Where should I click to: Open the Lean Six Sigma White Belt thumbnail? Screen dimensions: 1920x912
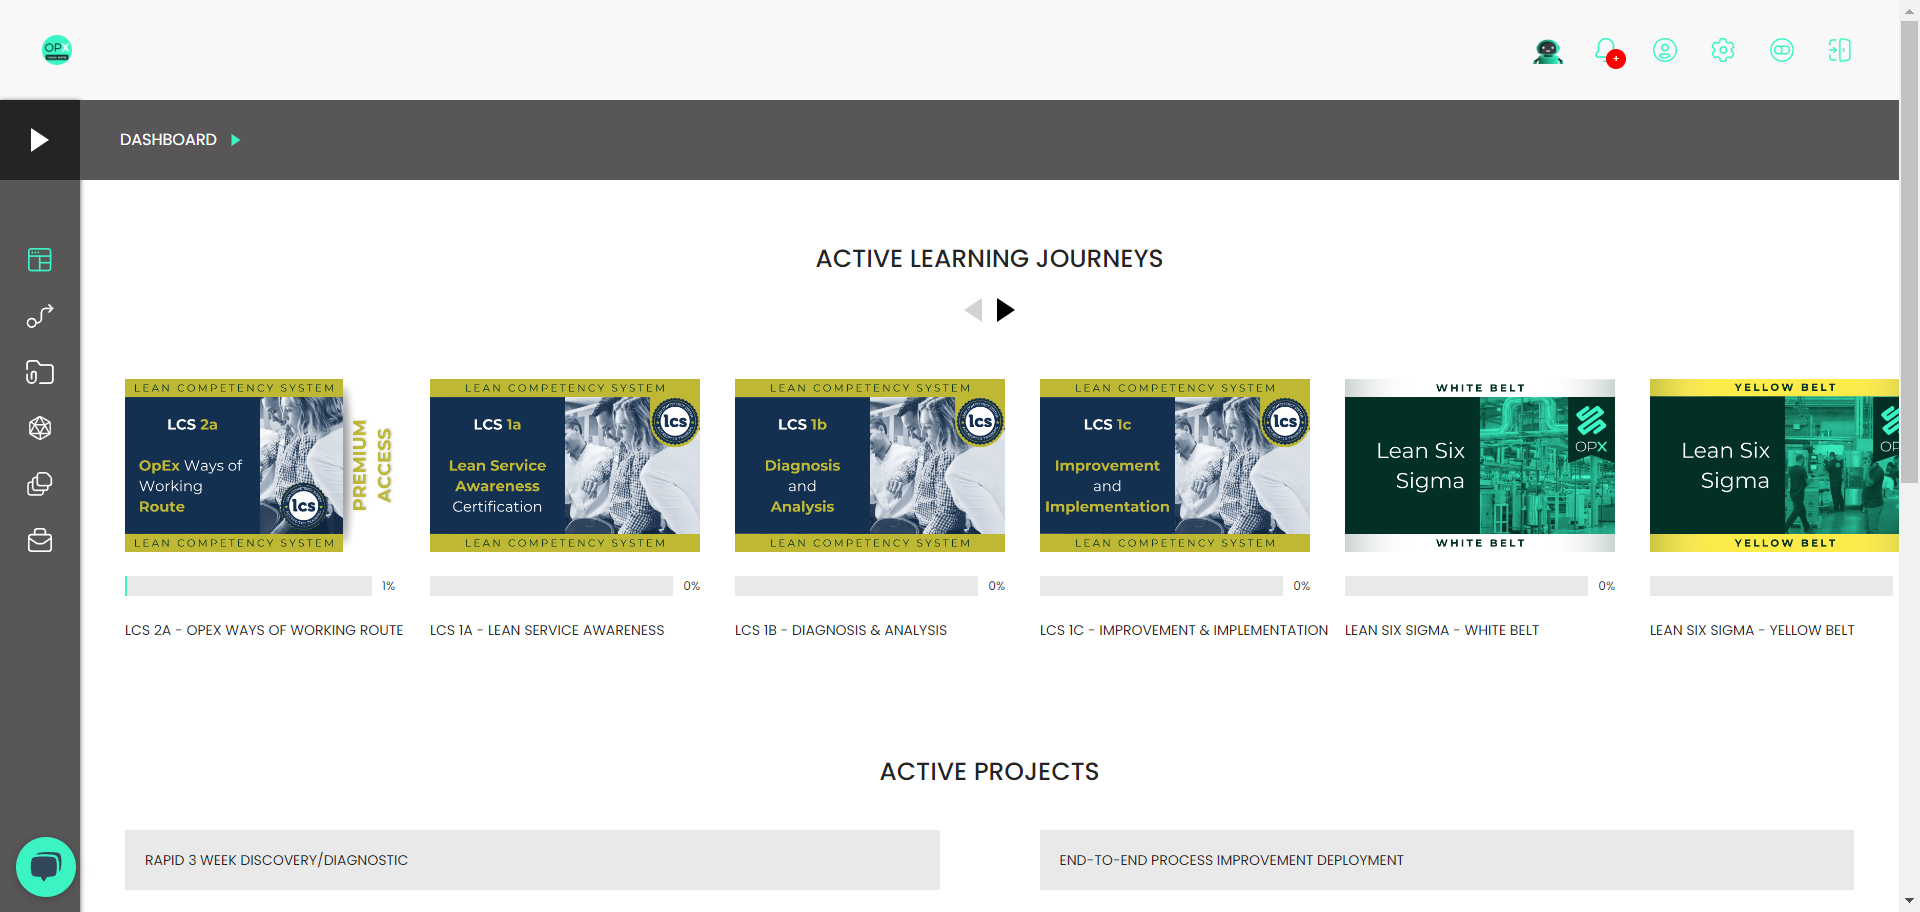pos(1480,465)
